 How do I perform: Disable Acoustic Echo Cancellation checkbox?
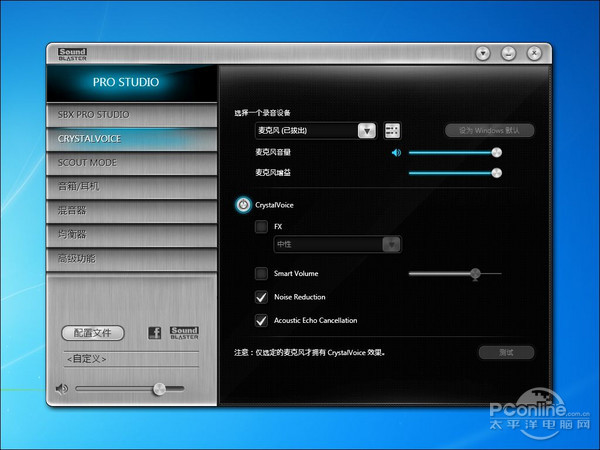pos(261,321)
